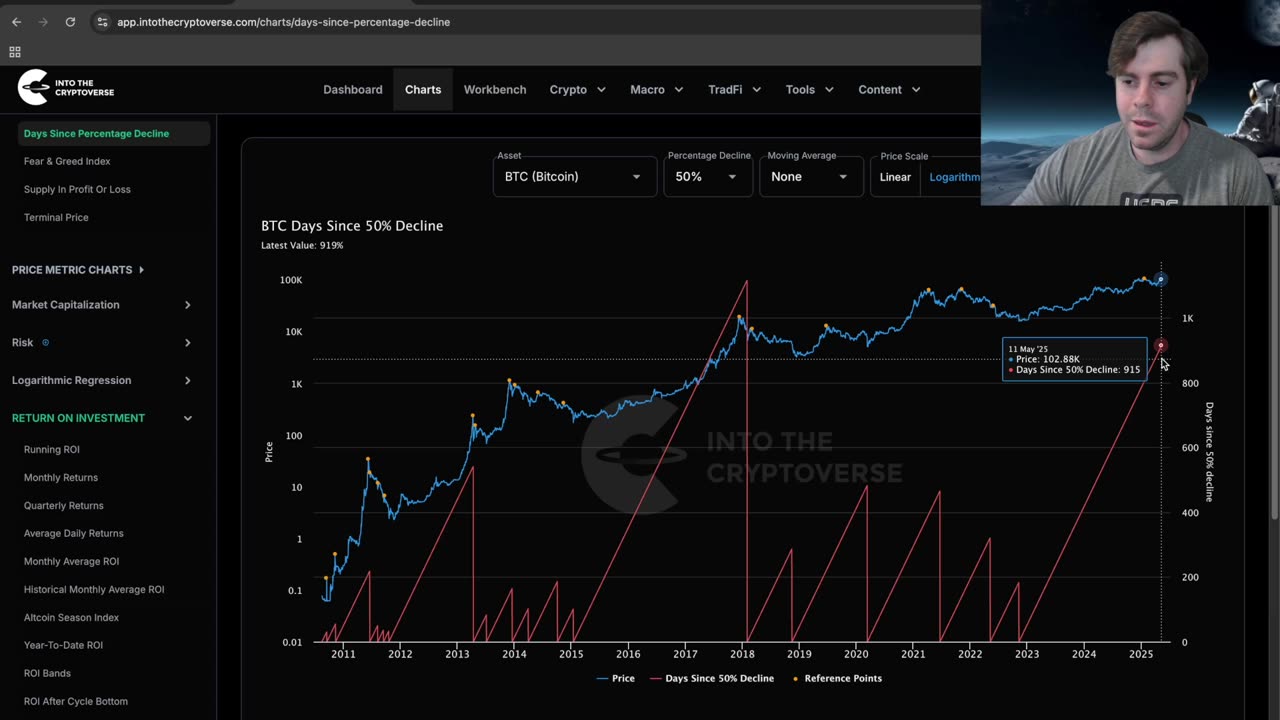The image size is (1280, 720).
Task: Toggle Reference Points in the legend
Action: (x=836, y=679)
